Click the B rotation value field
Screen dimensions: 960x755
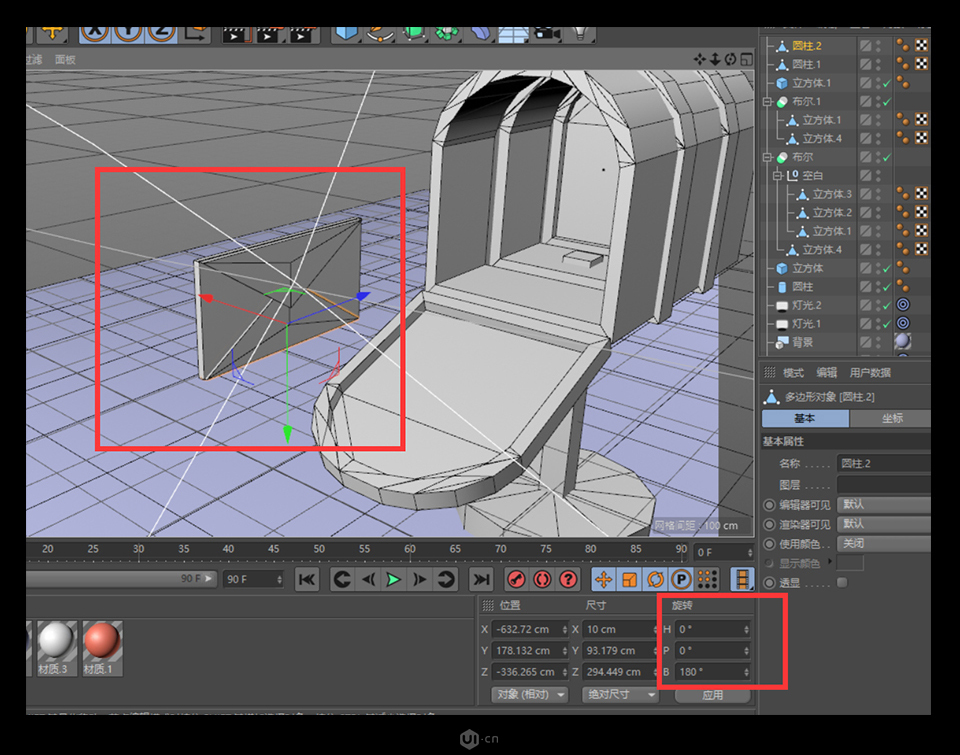(712, 671)
